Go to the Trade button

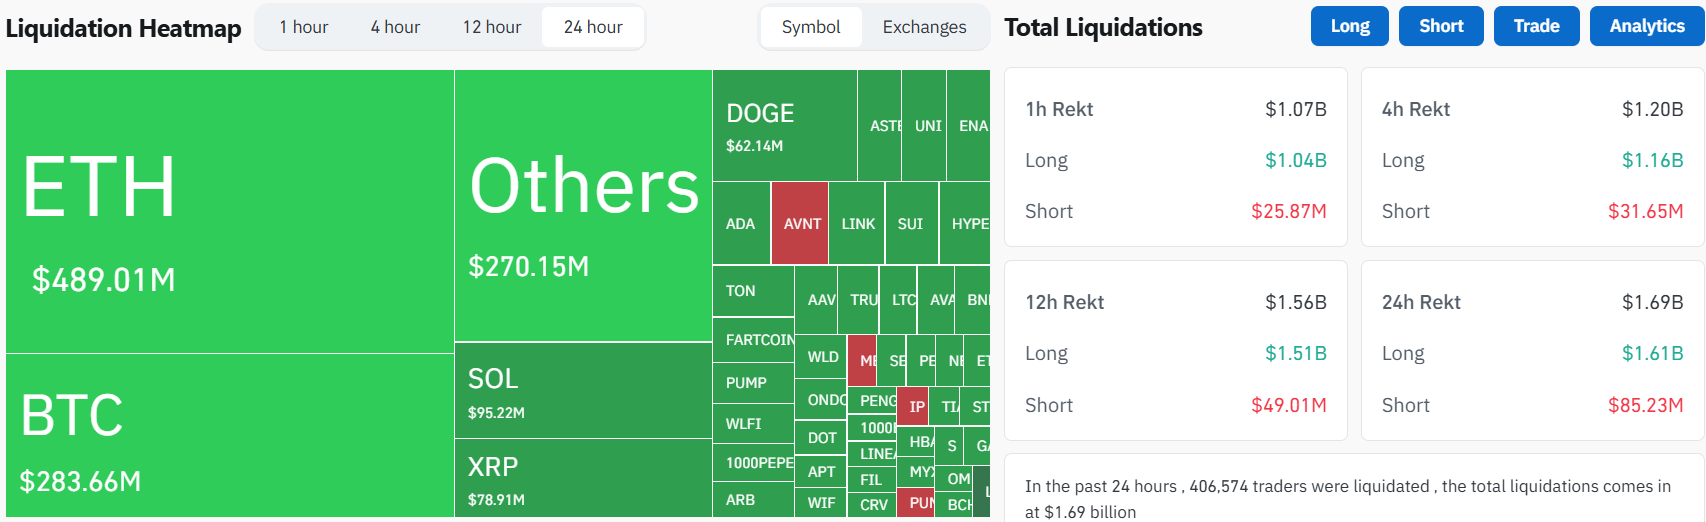(1537, 26)
